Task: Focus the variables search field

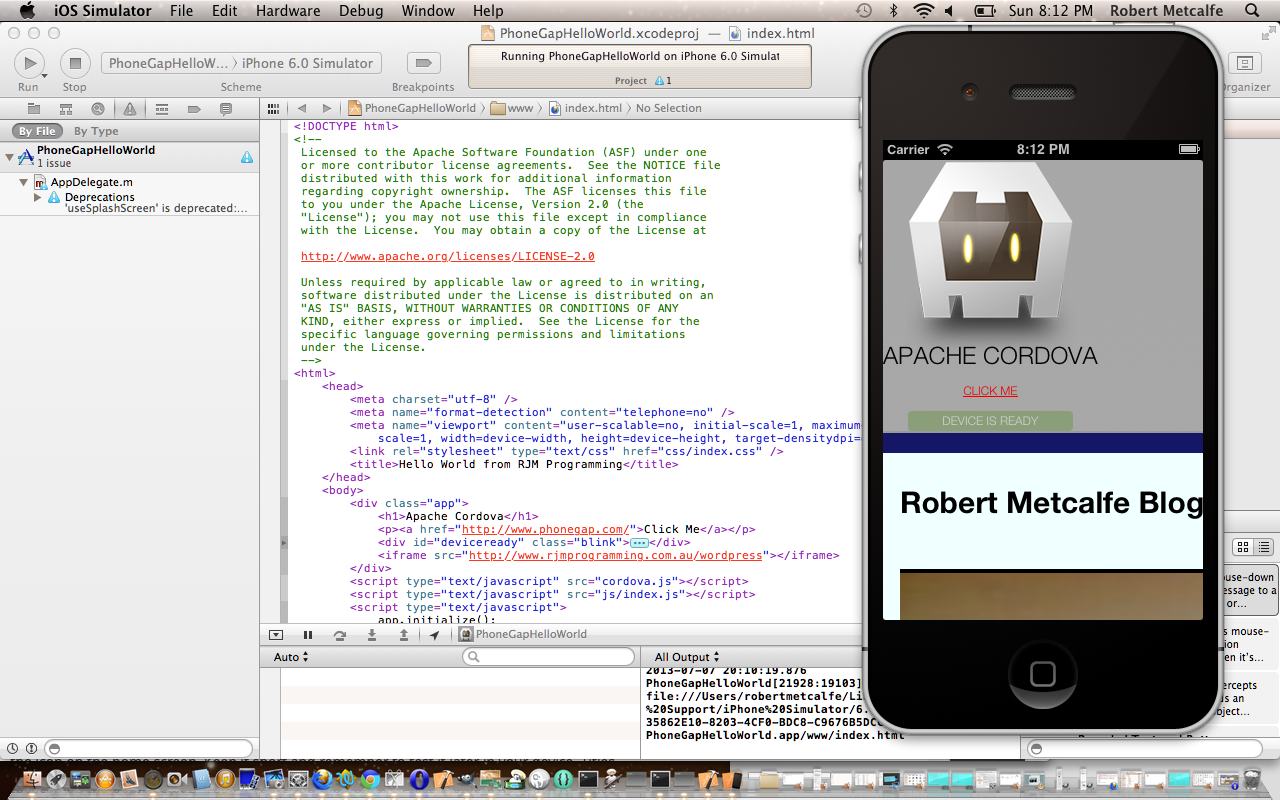Action: pyautogui.click(x=549, y=657)
